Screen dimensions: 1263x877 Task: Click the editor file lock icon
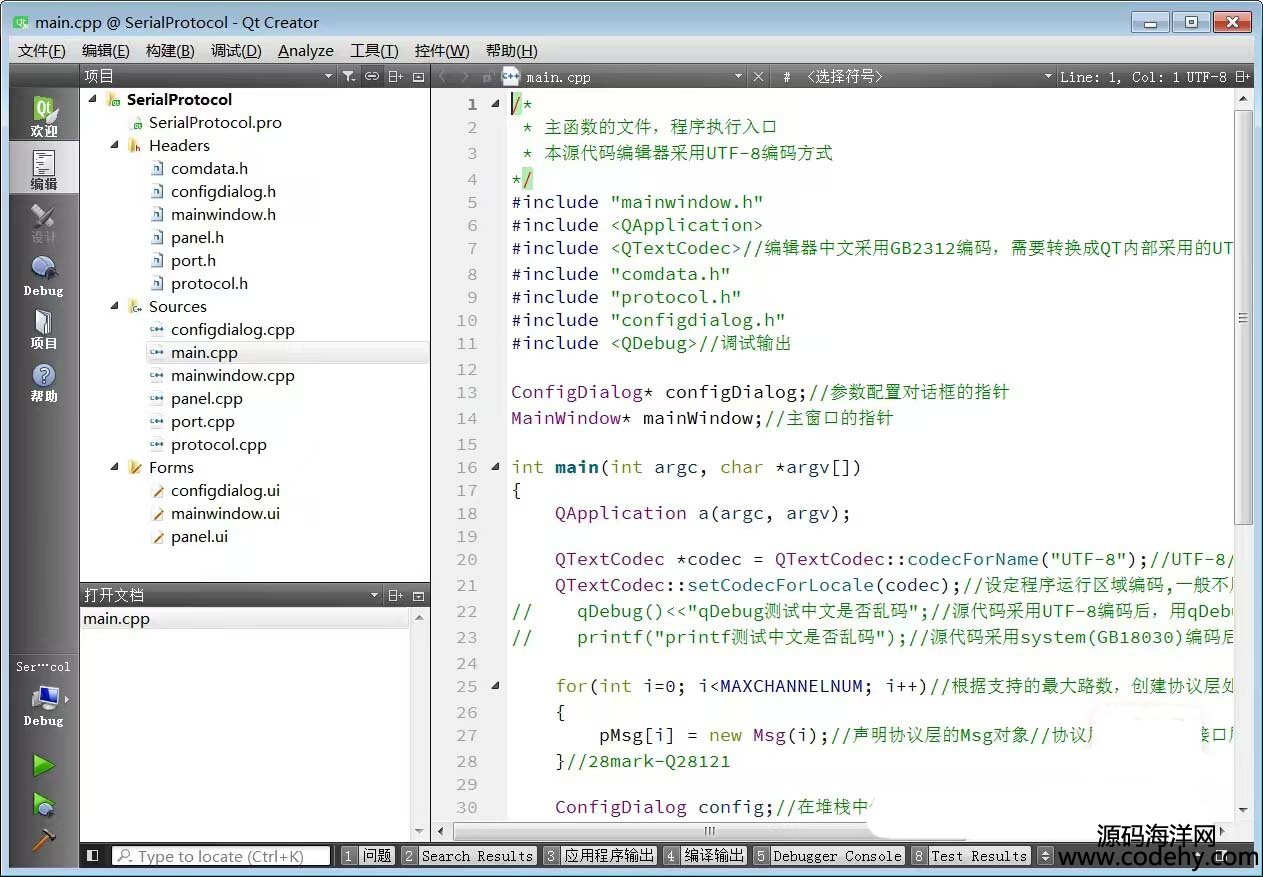coord(487,76)
